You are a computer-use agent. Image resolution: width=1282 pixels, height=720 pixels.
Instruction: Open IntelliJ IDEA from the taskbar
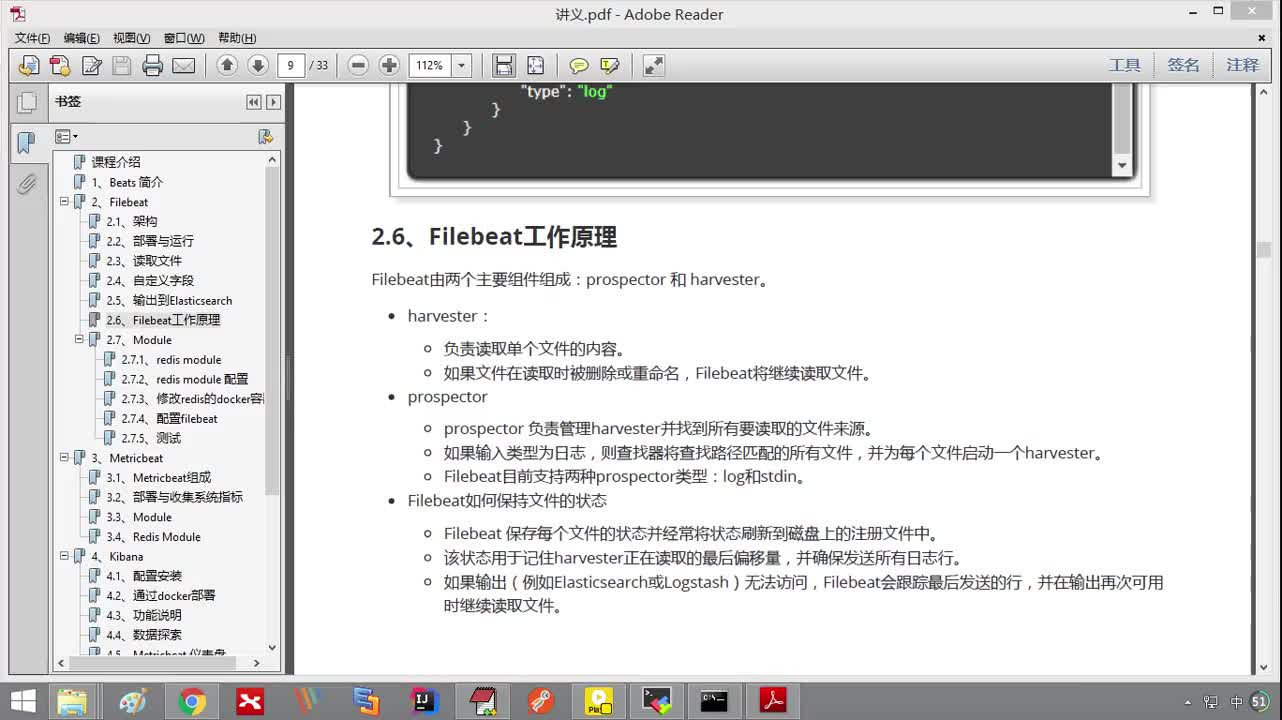coord(424,702)
